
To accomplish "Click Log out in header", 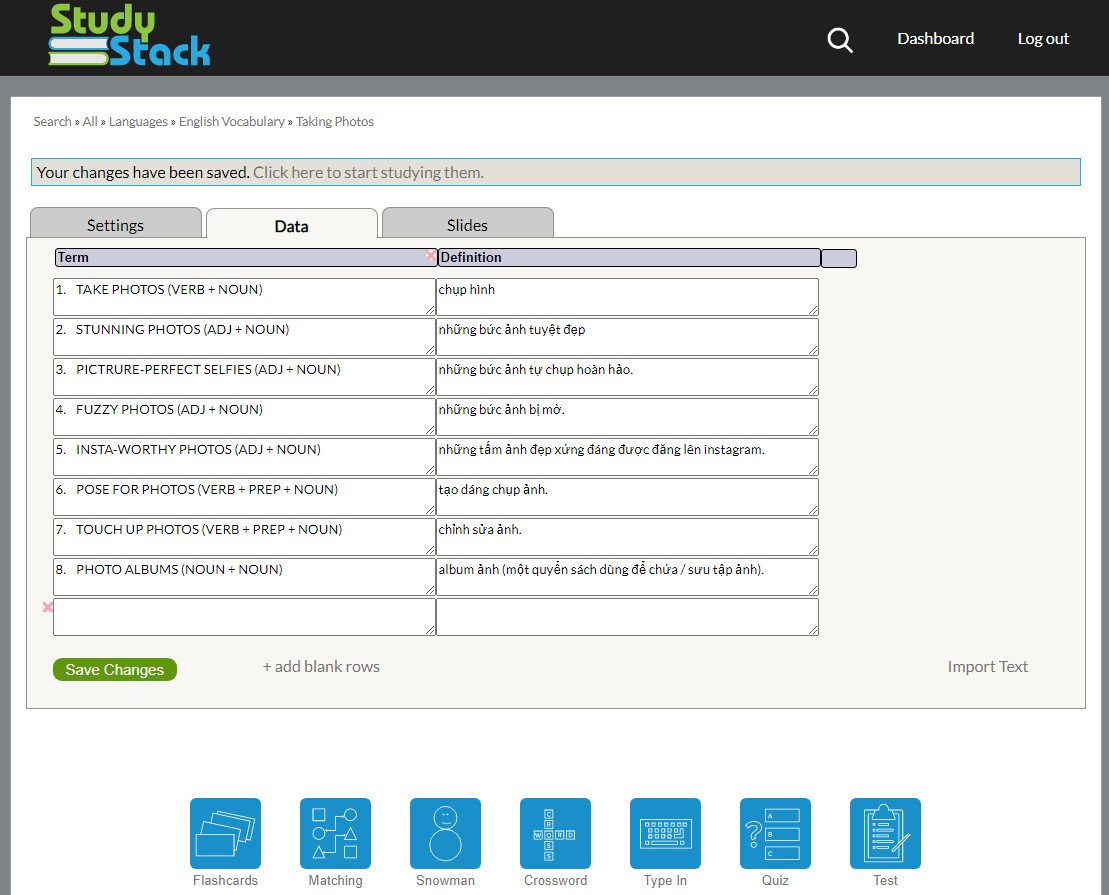I will (1043, 39).
